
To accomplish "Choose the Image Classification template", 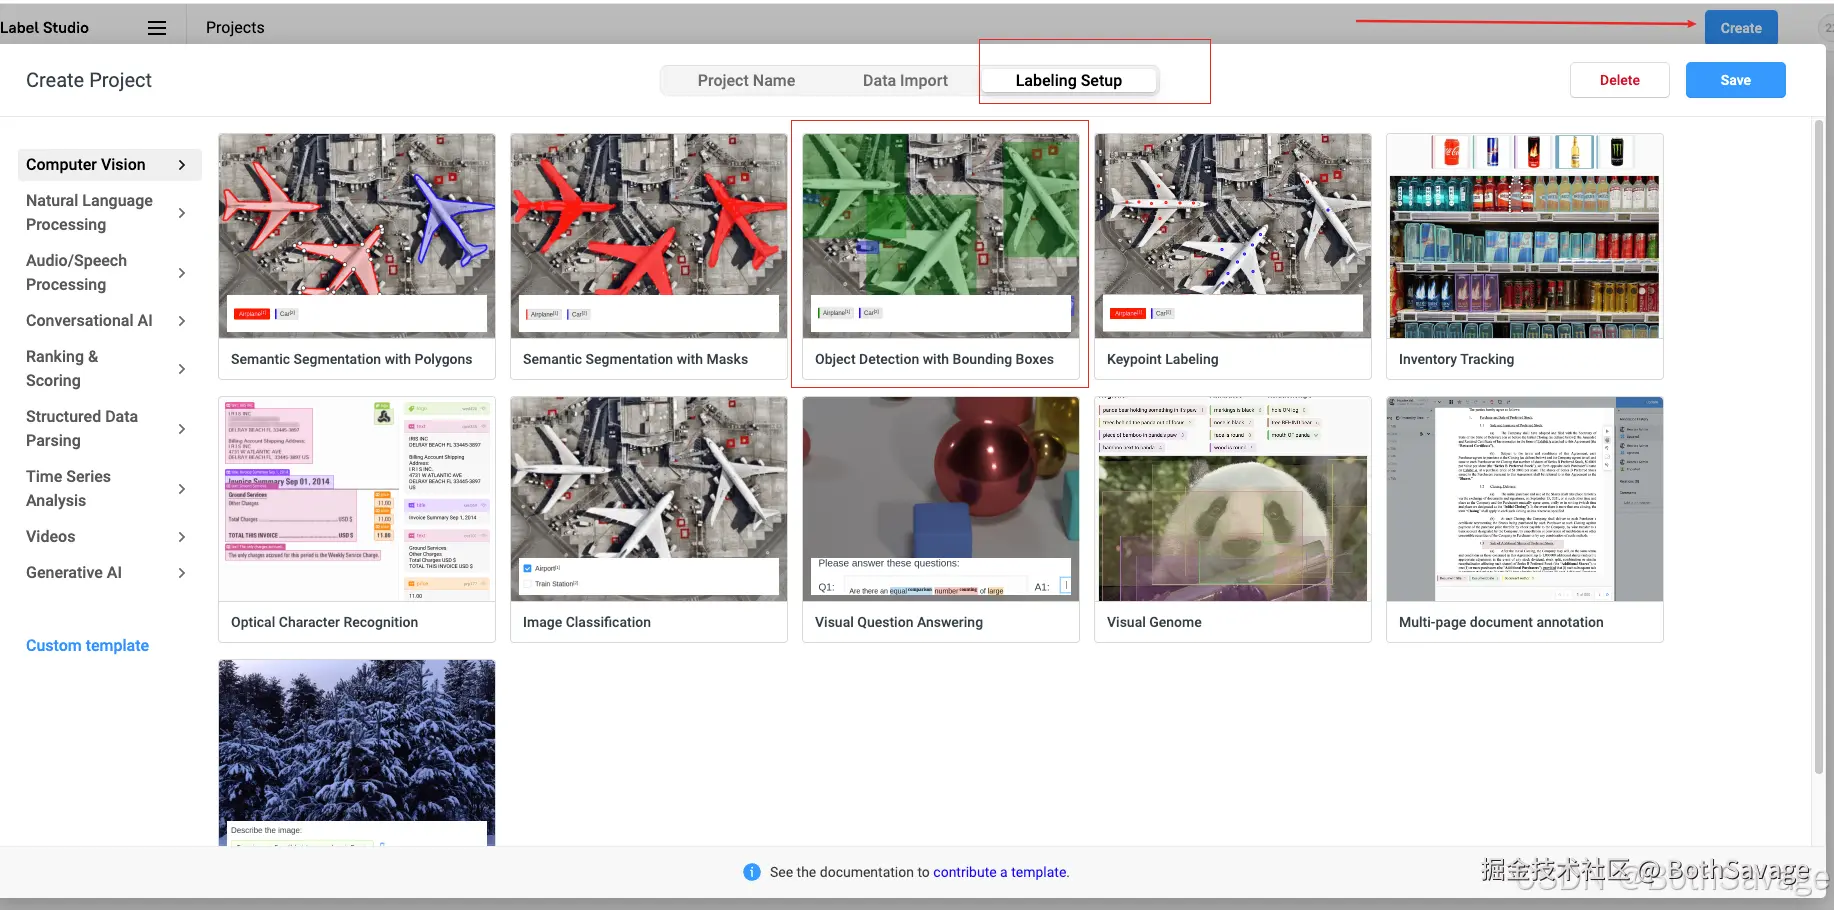I will 649,520.
